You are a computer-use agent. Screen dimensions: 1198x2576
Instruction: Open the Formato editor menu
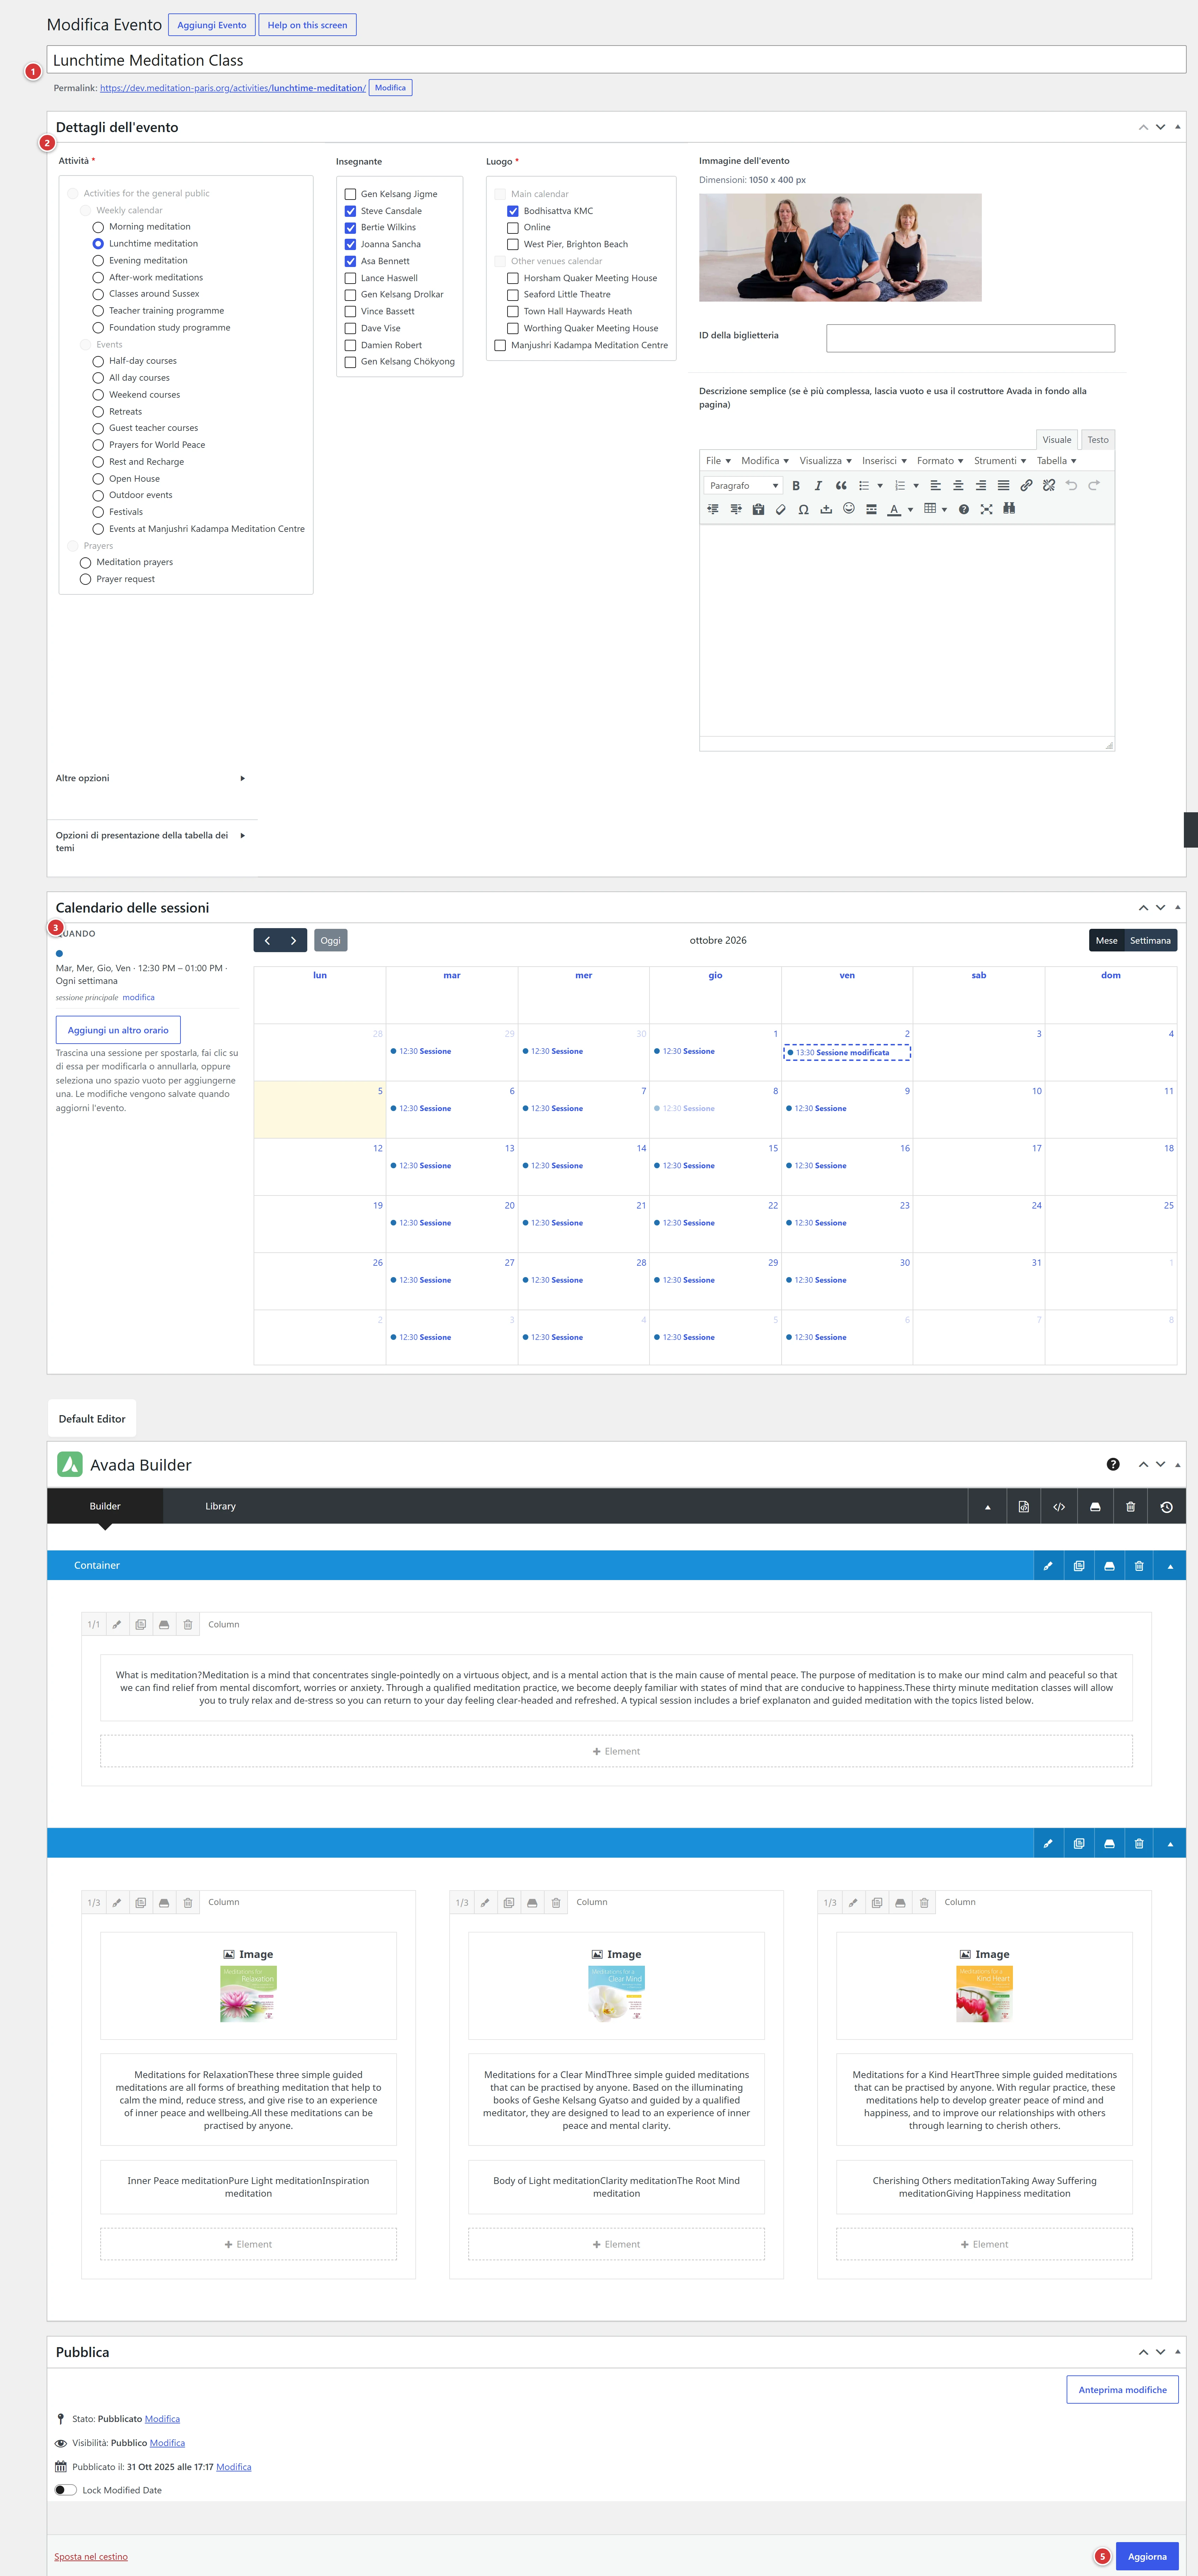click(x=940, y=461)
